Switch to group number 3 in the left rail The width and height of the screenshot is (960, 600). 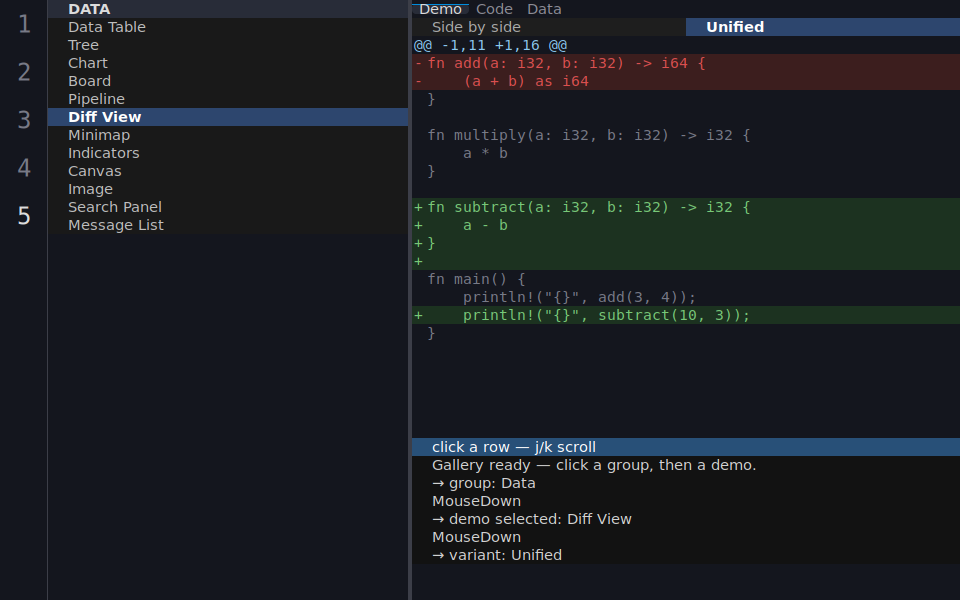pyautogui.click(x=24, y=120)
